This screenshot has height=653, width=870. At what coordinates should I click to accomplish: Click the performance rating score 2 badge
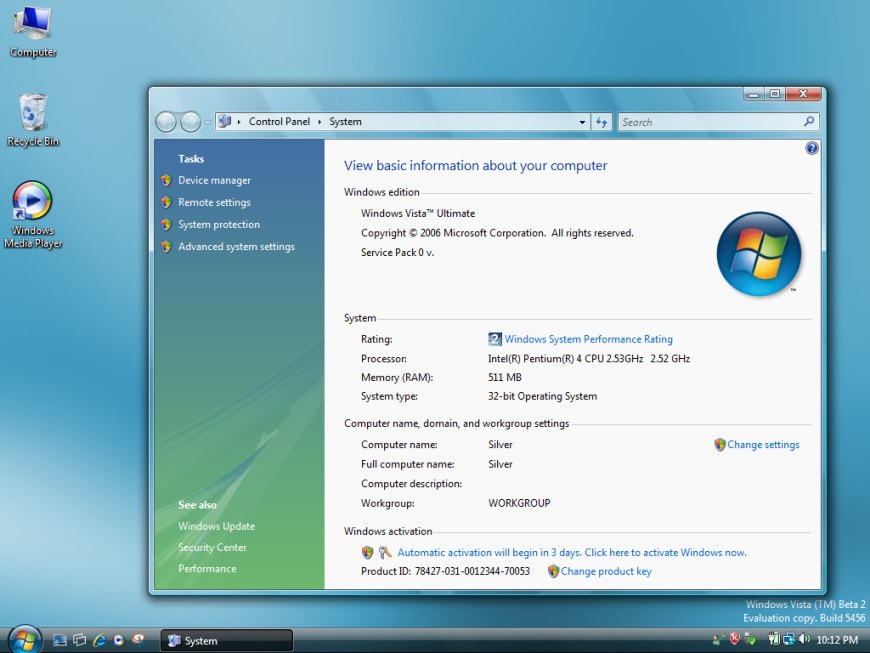coord(495,339)
